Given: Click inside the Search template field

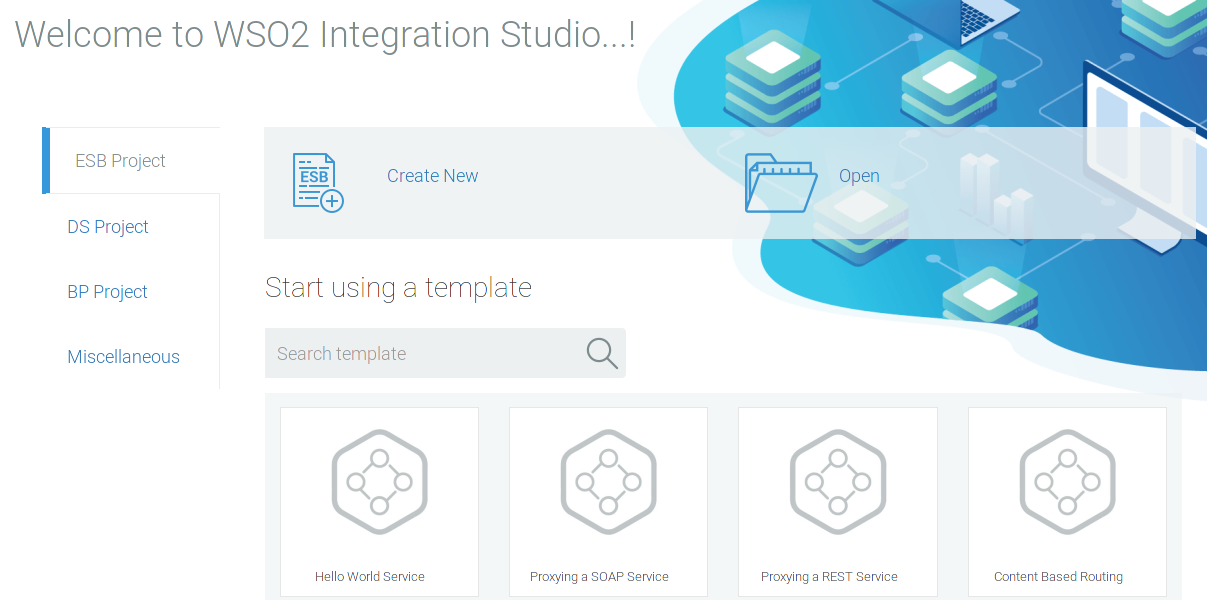Looking at the screenshot, I should pos(420,352).
